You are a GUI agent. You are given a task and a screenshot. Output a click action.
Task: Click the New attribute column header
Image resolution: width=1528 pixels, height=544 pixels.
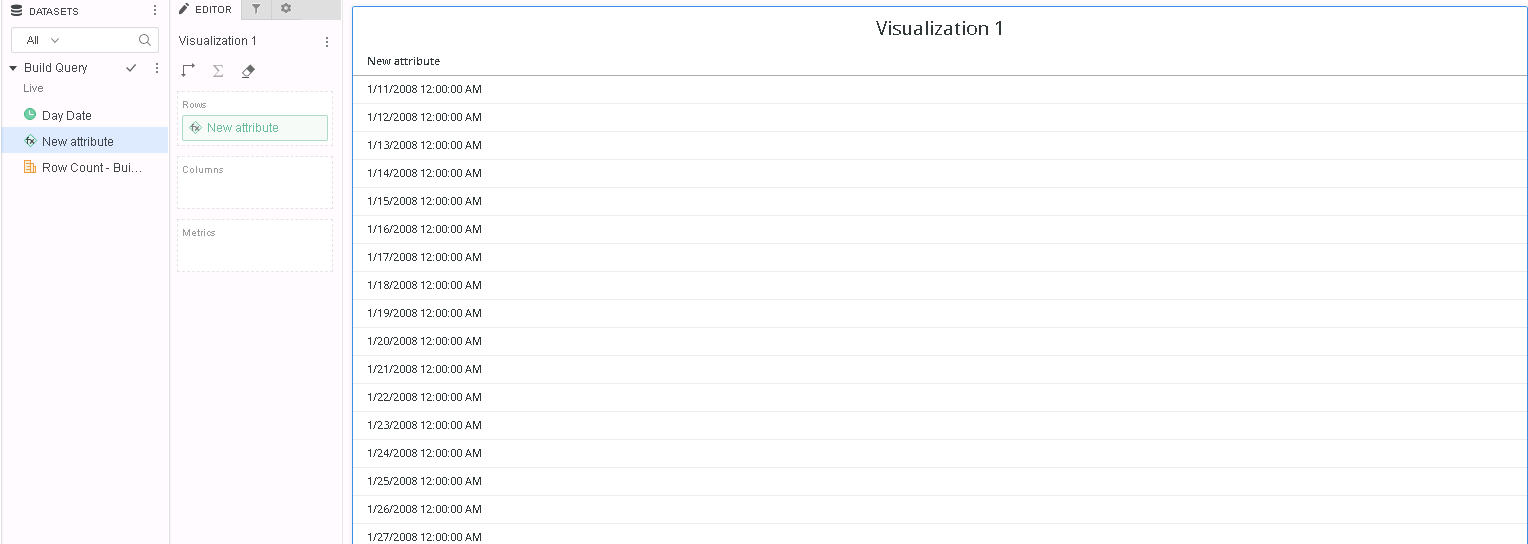click(x=403, y=61)
